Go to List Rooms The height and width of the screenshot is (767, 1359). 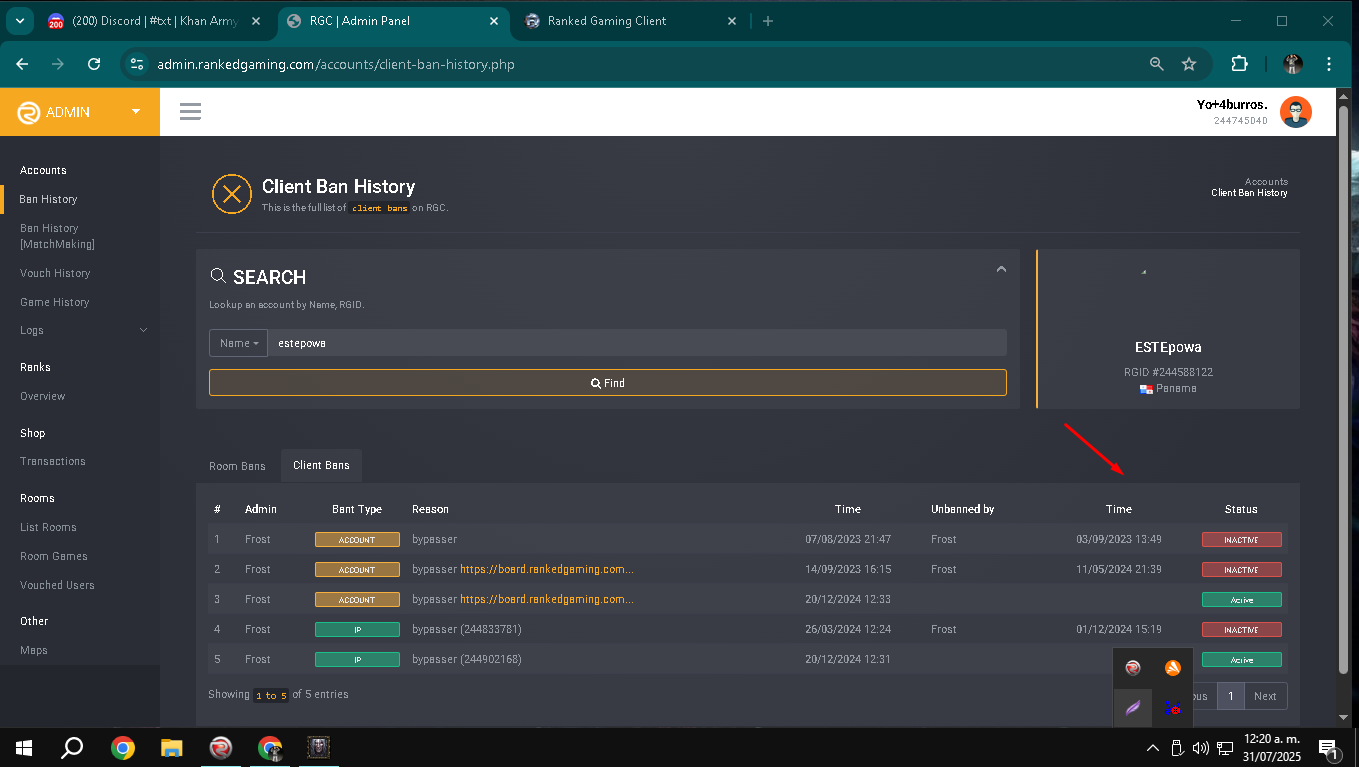pos(48,527)
